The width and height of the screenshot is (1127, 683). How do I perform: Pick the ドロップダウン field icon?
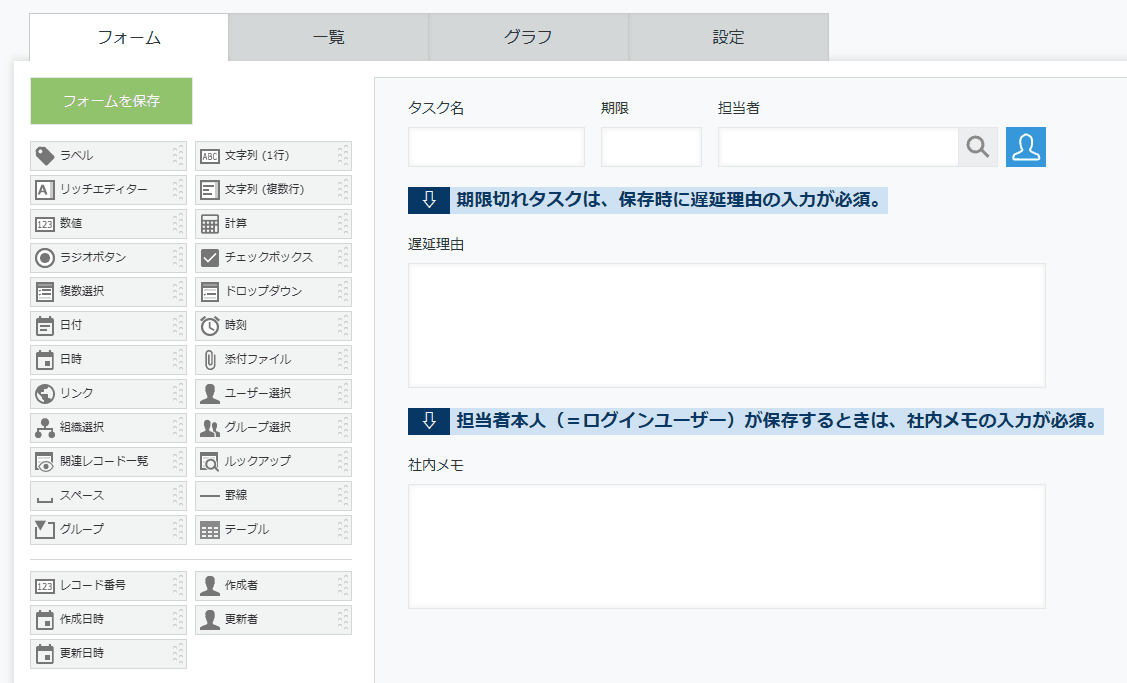209,292
